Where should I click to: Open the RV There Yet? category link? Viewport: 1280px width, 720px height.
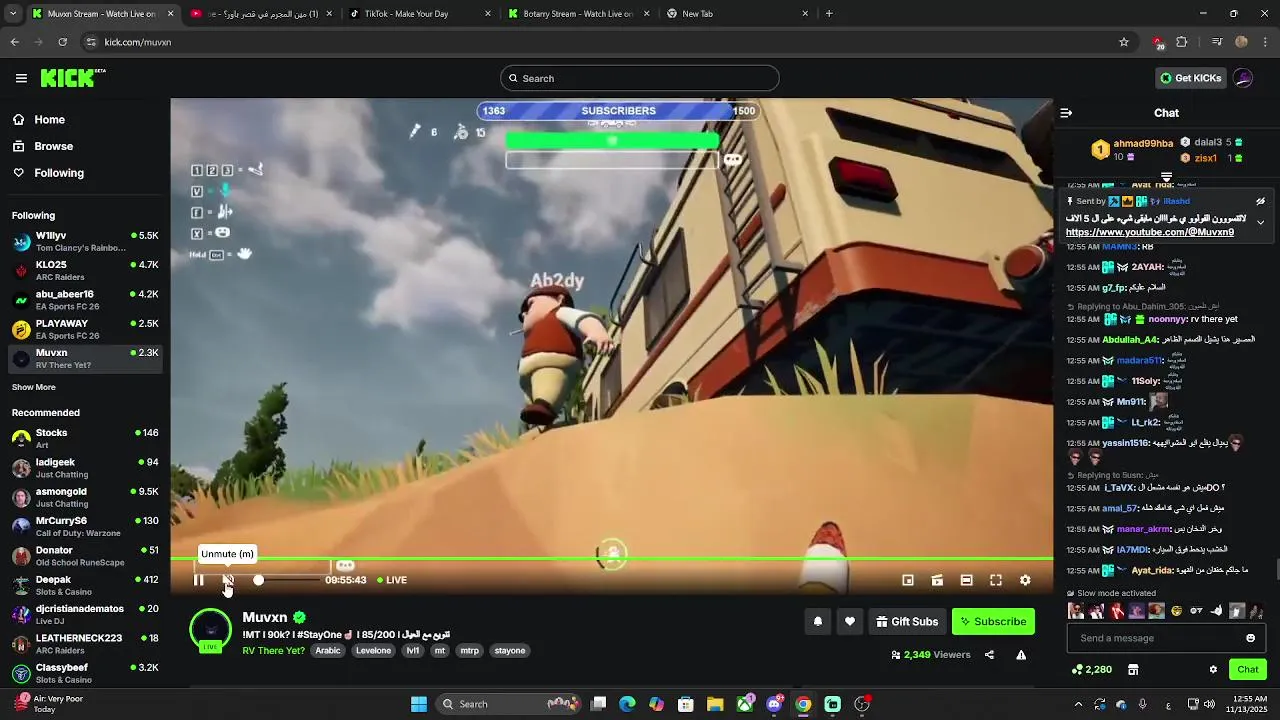pyautogui.click(x=273, y=650)
